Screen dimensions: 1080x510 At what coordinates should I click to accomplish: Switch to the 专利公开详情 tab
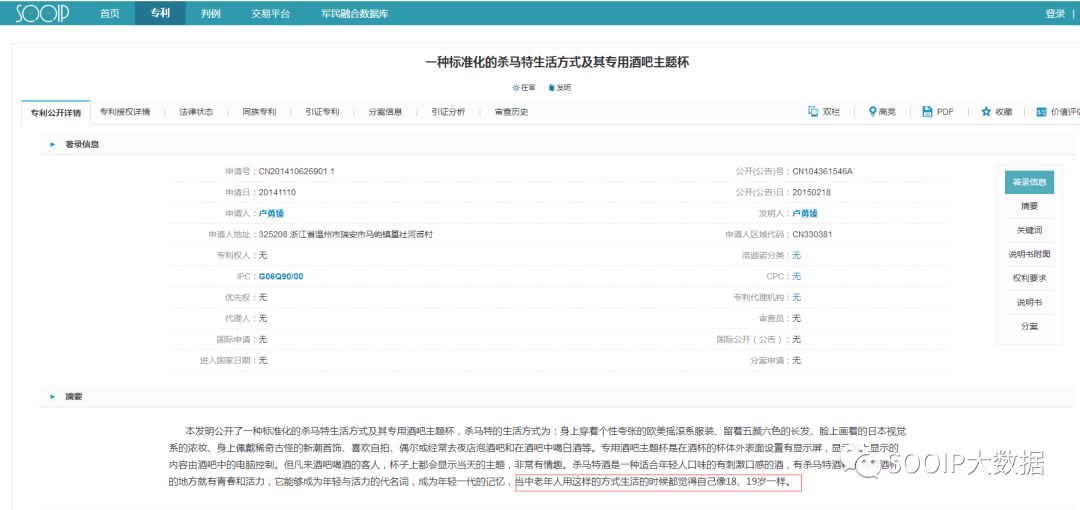56,112
